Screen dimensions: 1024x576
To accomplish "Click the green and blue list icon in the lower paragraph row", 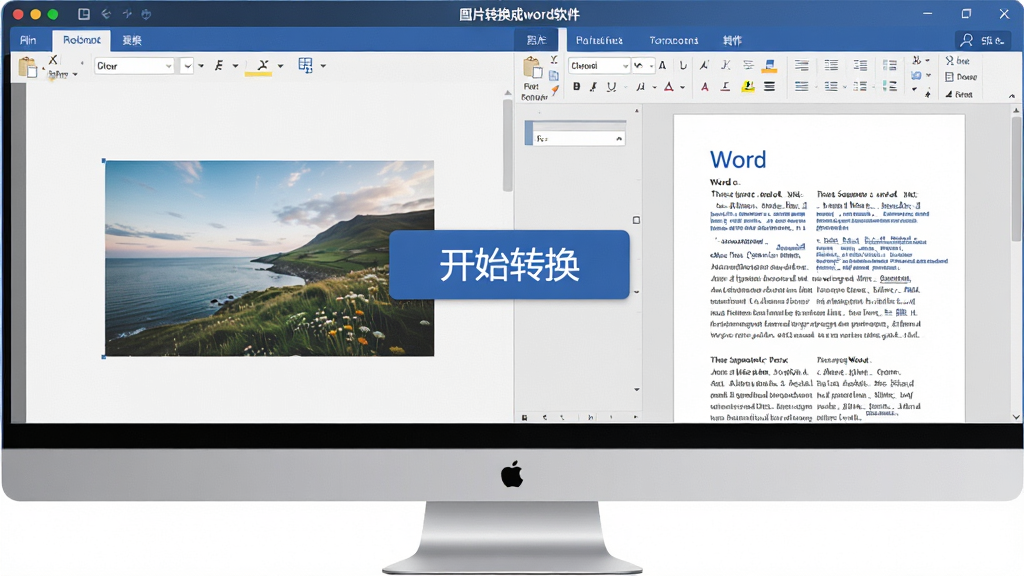I will [x=889, y=86].
